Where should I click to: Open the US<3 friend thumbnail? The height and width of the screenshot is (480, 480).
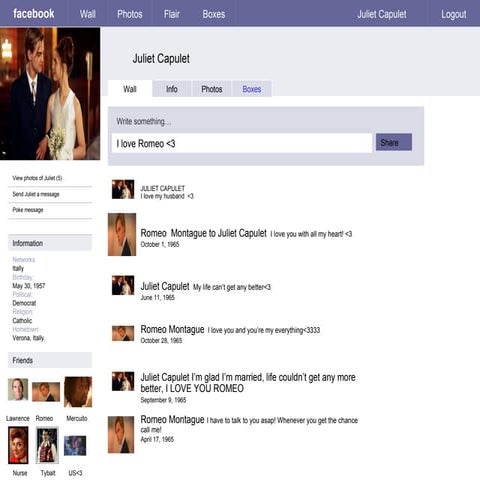(75, 446)
